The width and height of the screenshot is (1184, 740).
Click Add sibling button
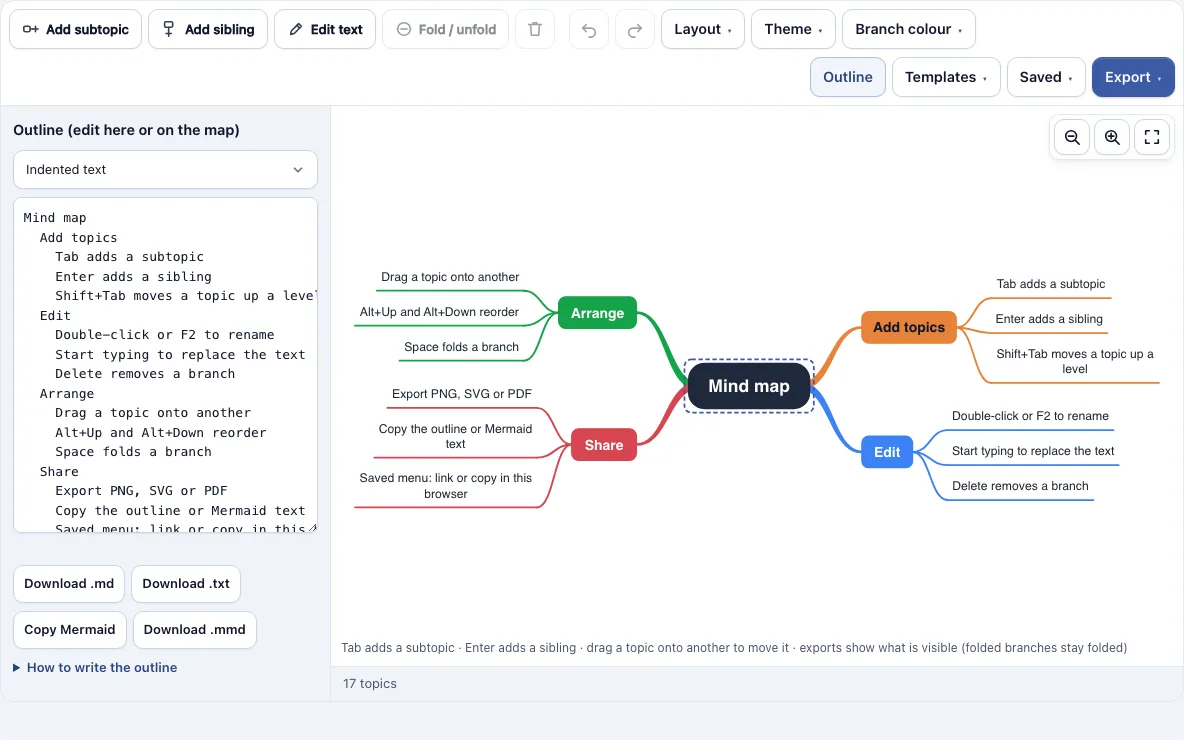coord(208,29)
